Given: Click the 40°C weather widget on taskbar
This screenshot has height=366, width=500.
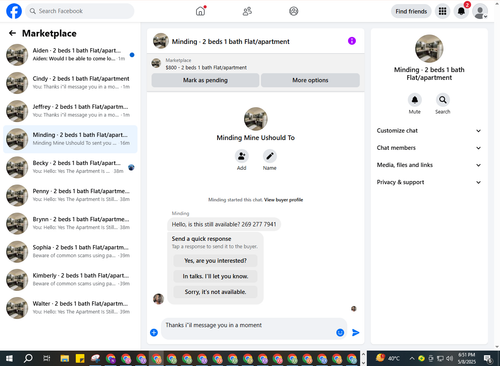Looking at the screenshot, I should (x=388, y=358).
